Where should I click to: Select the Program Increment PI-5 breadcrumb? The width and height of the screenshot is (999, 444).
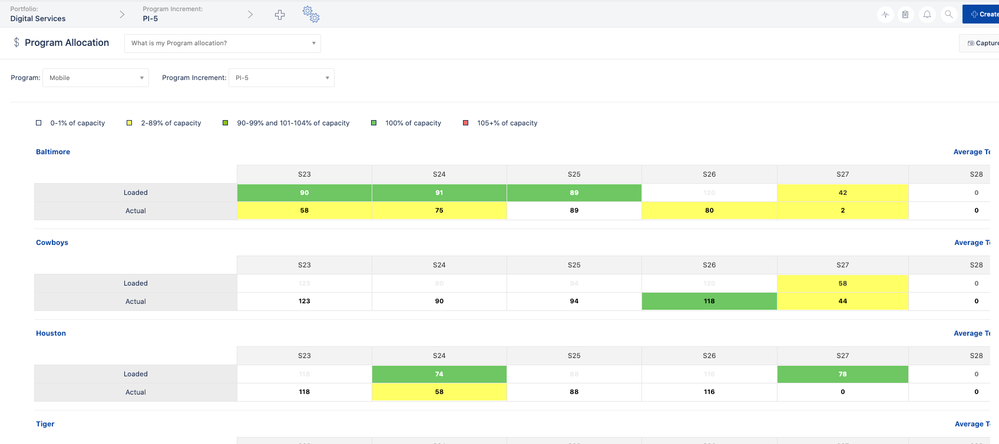[x=173, y=14]
